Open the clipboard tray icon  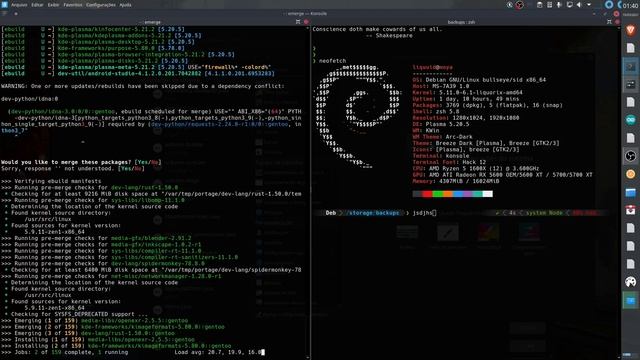(540, 5)
